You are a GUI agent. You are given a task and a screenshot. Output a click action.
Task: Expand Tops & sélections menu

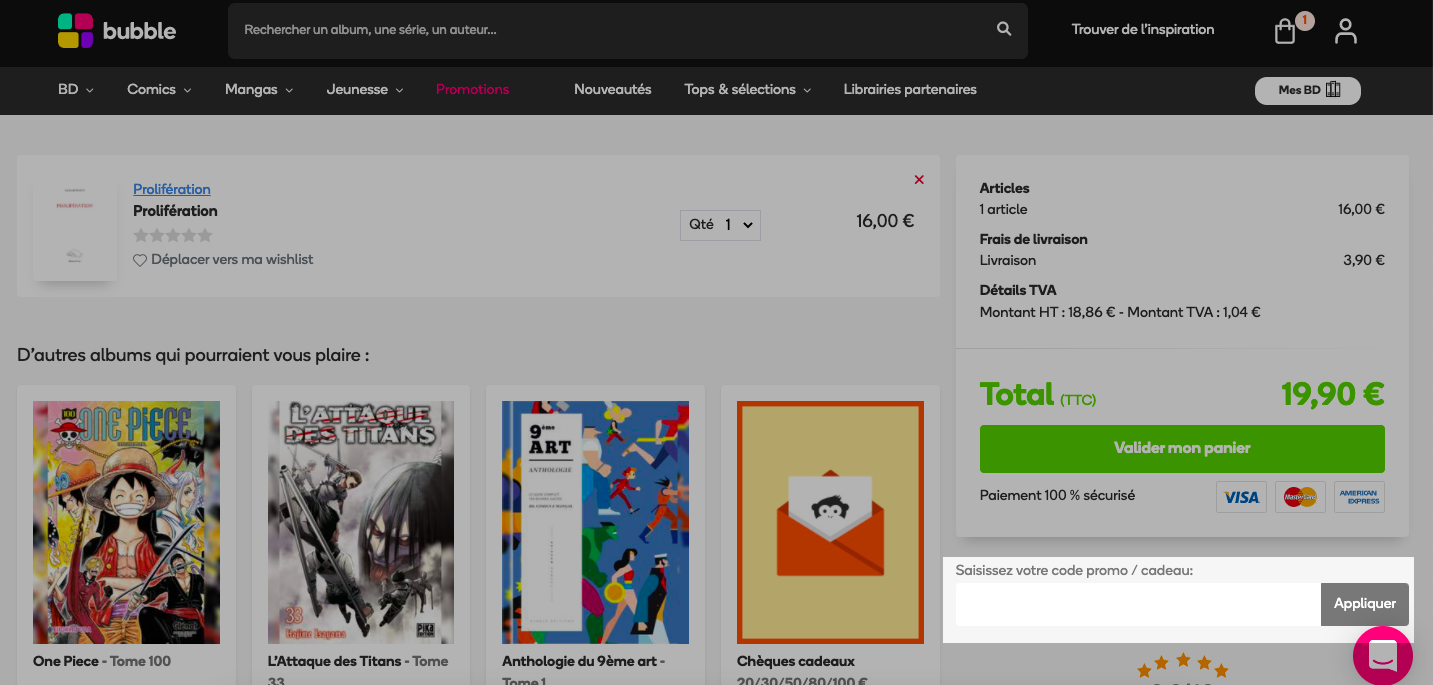click(x=748, y=90)
